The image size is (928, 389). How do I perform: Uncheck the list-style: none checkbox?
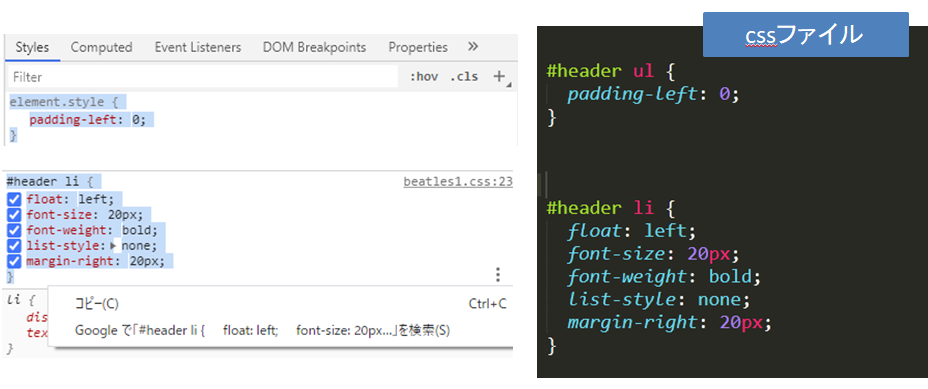pos(14,246)
